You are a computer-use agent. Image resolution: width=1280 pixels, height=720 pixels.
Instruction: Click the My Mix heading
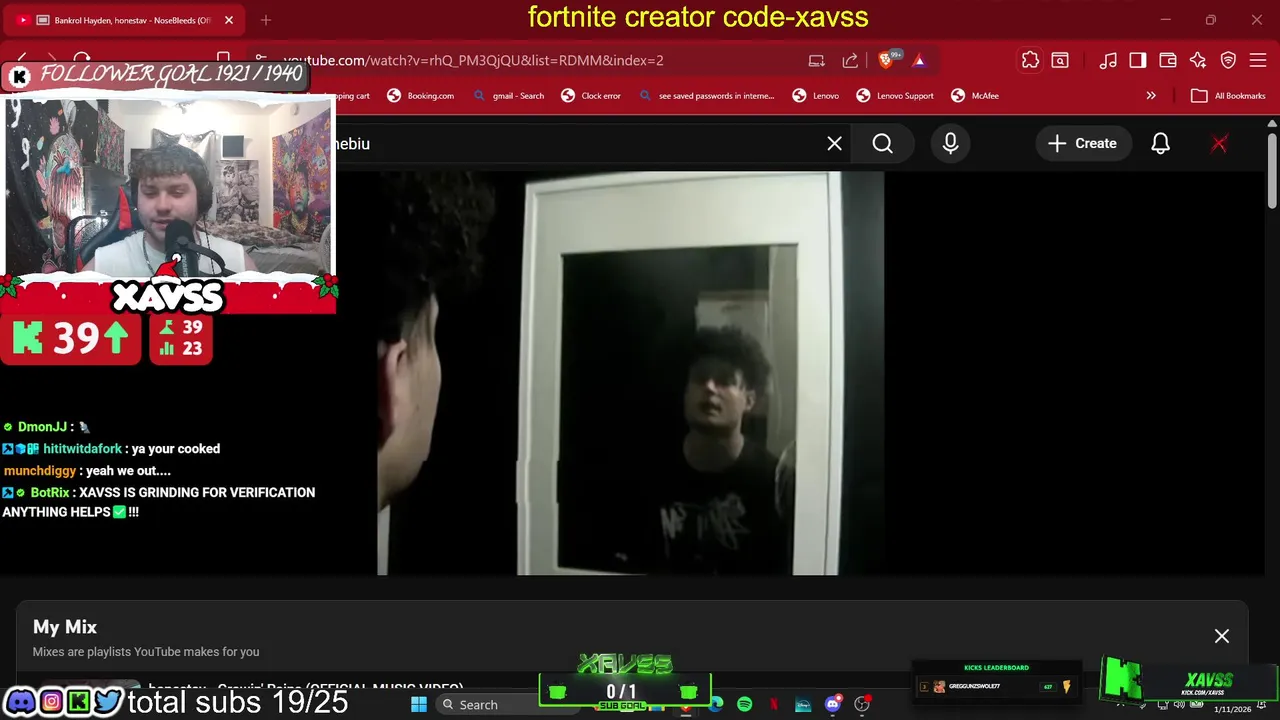pyautogui.click(x=65, y=627)
